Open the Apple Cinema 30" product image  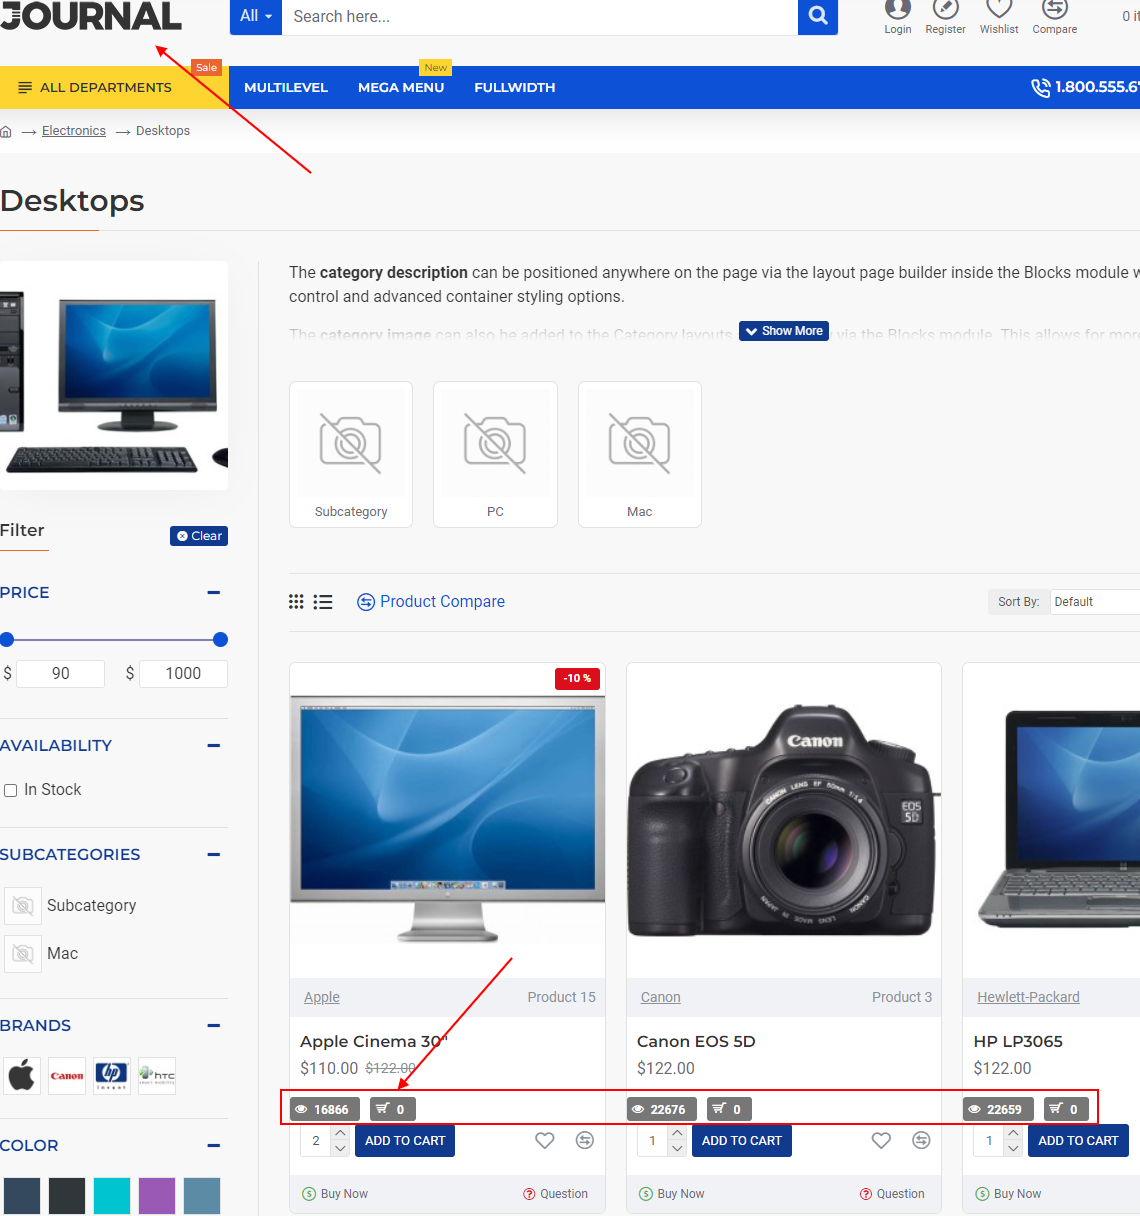click(x=447, y=820)
